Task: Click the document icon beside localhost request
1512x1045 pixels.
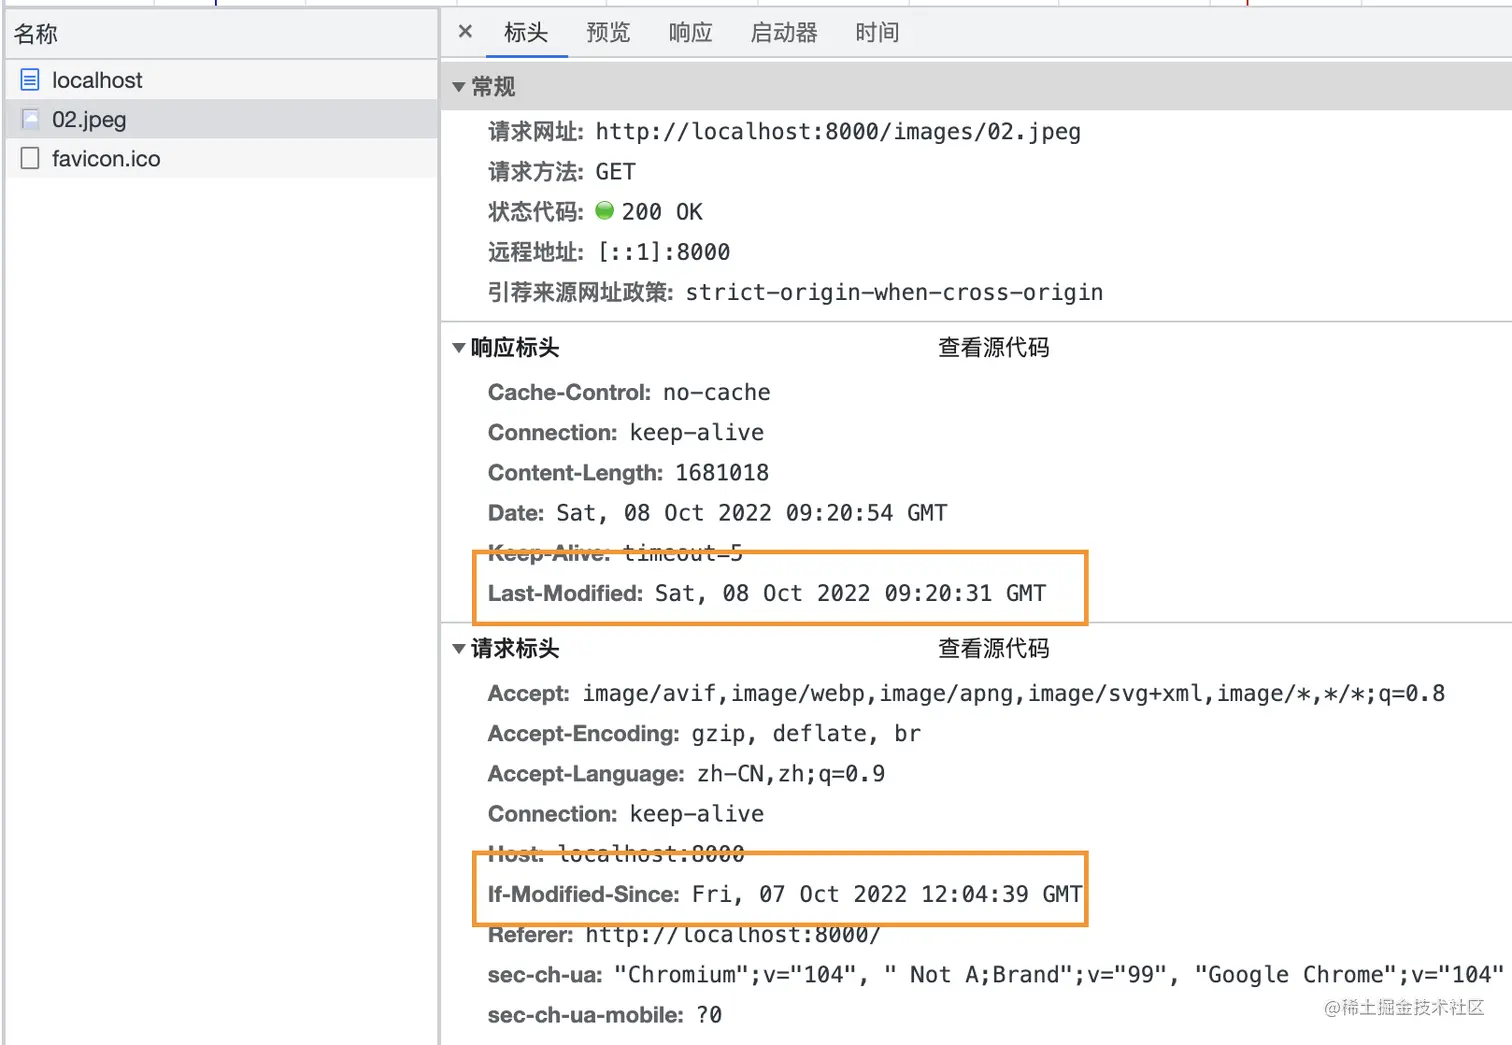Action: coord(31,79)
